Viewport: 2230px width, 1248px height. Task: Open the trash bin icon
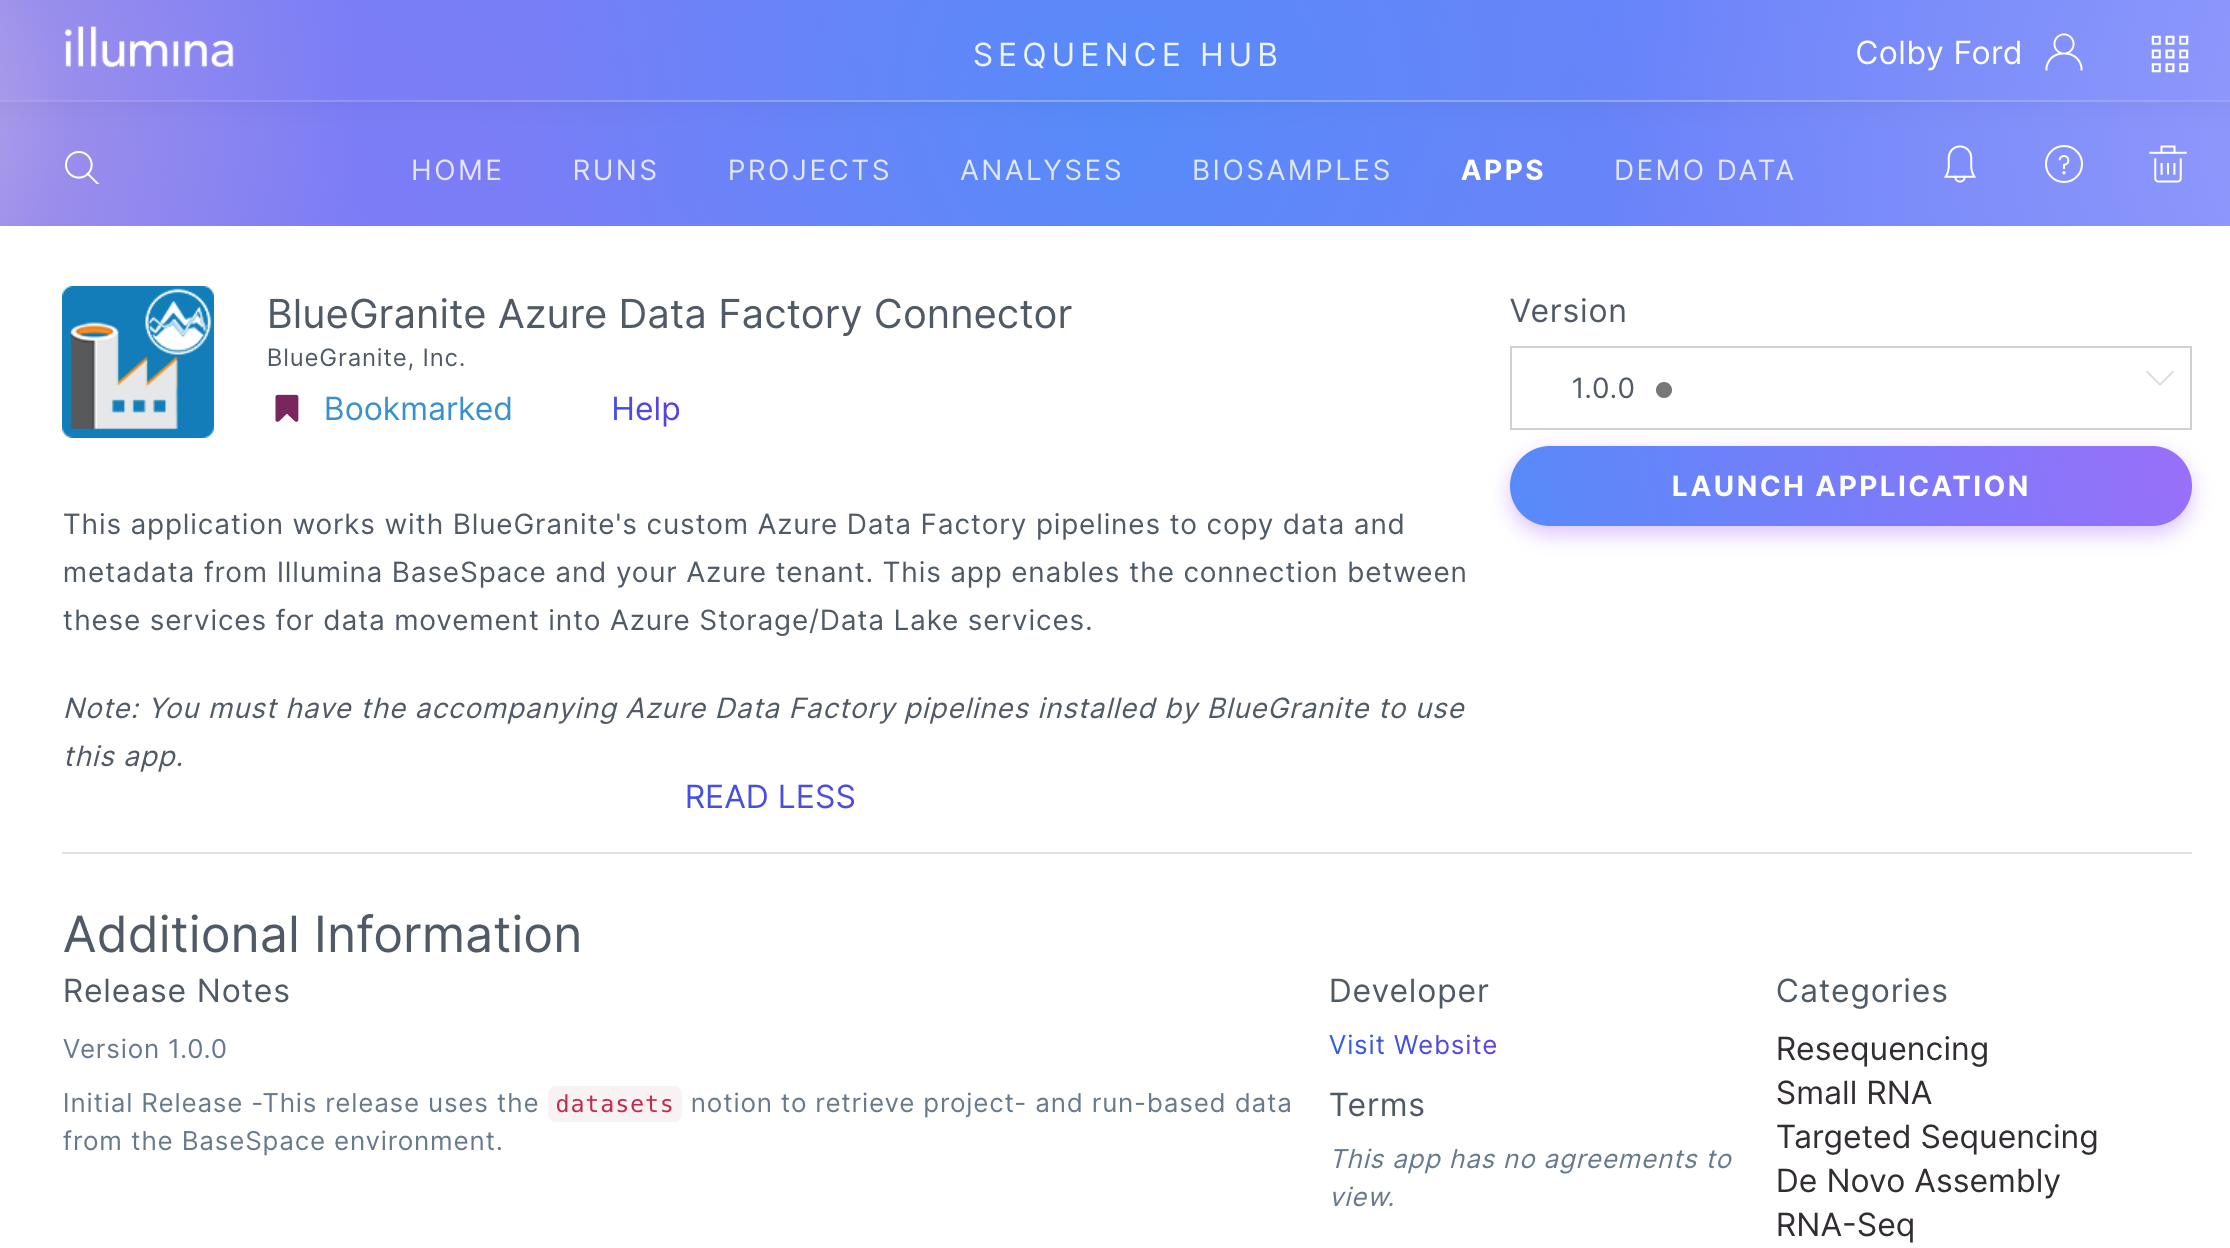coord(2168,165)
